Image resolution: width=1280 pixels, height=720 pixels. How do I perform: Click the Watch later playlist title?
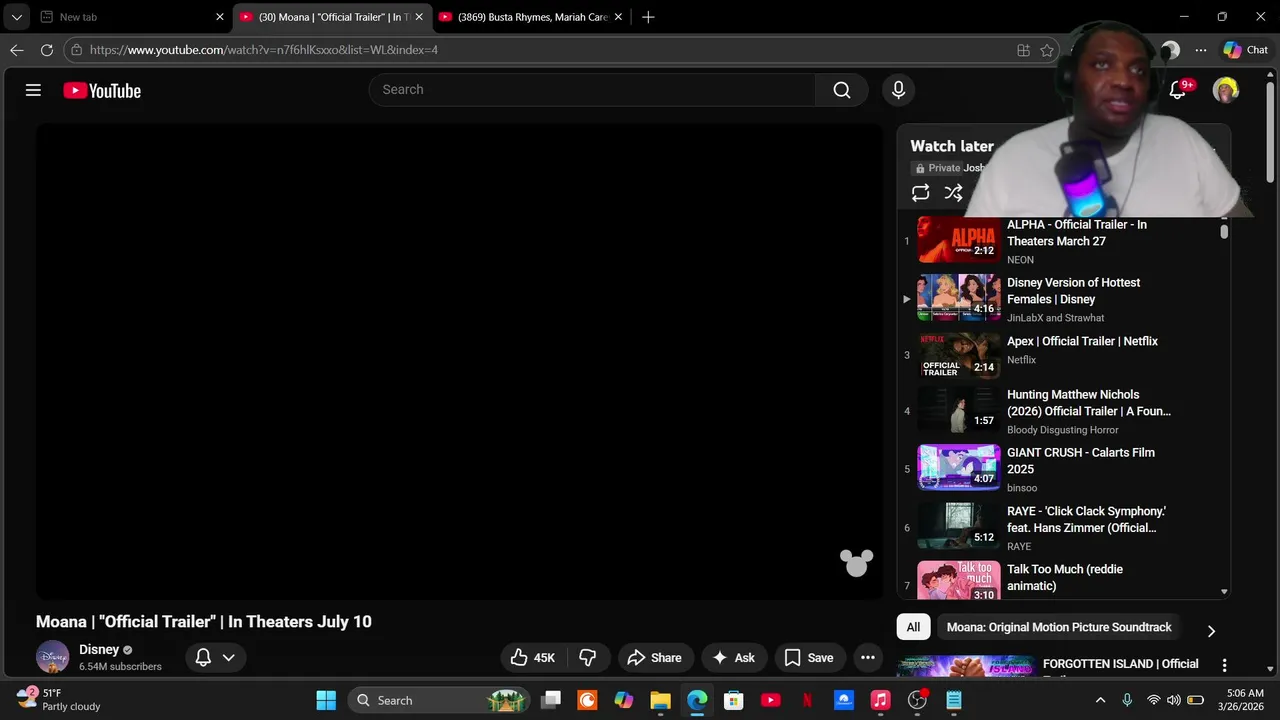tap(952, 146)
